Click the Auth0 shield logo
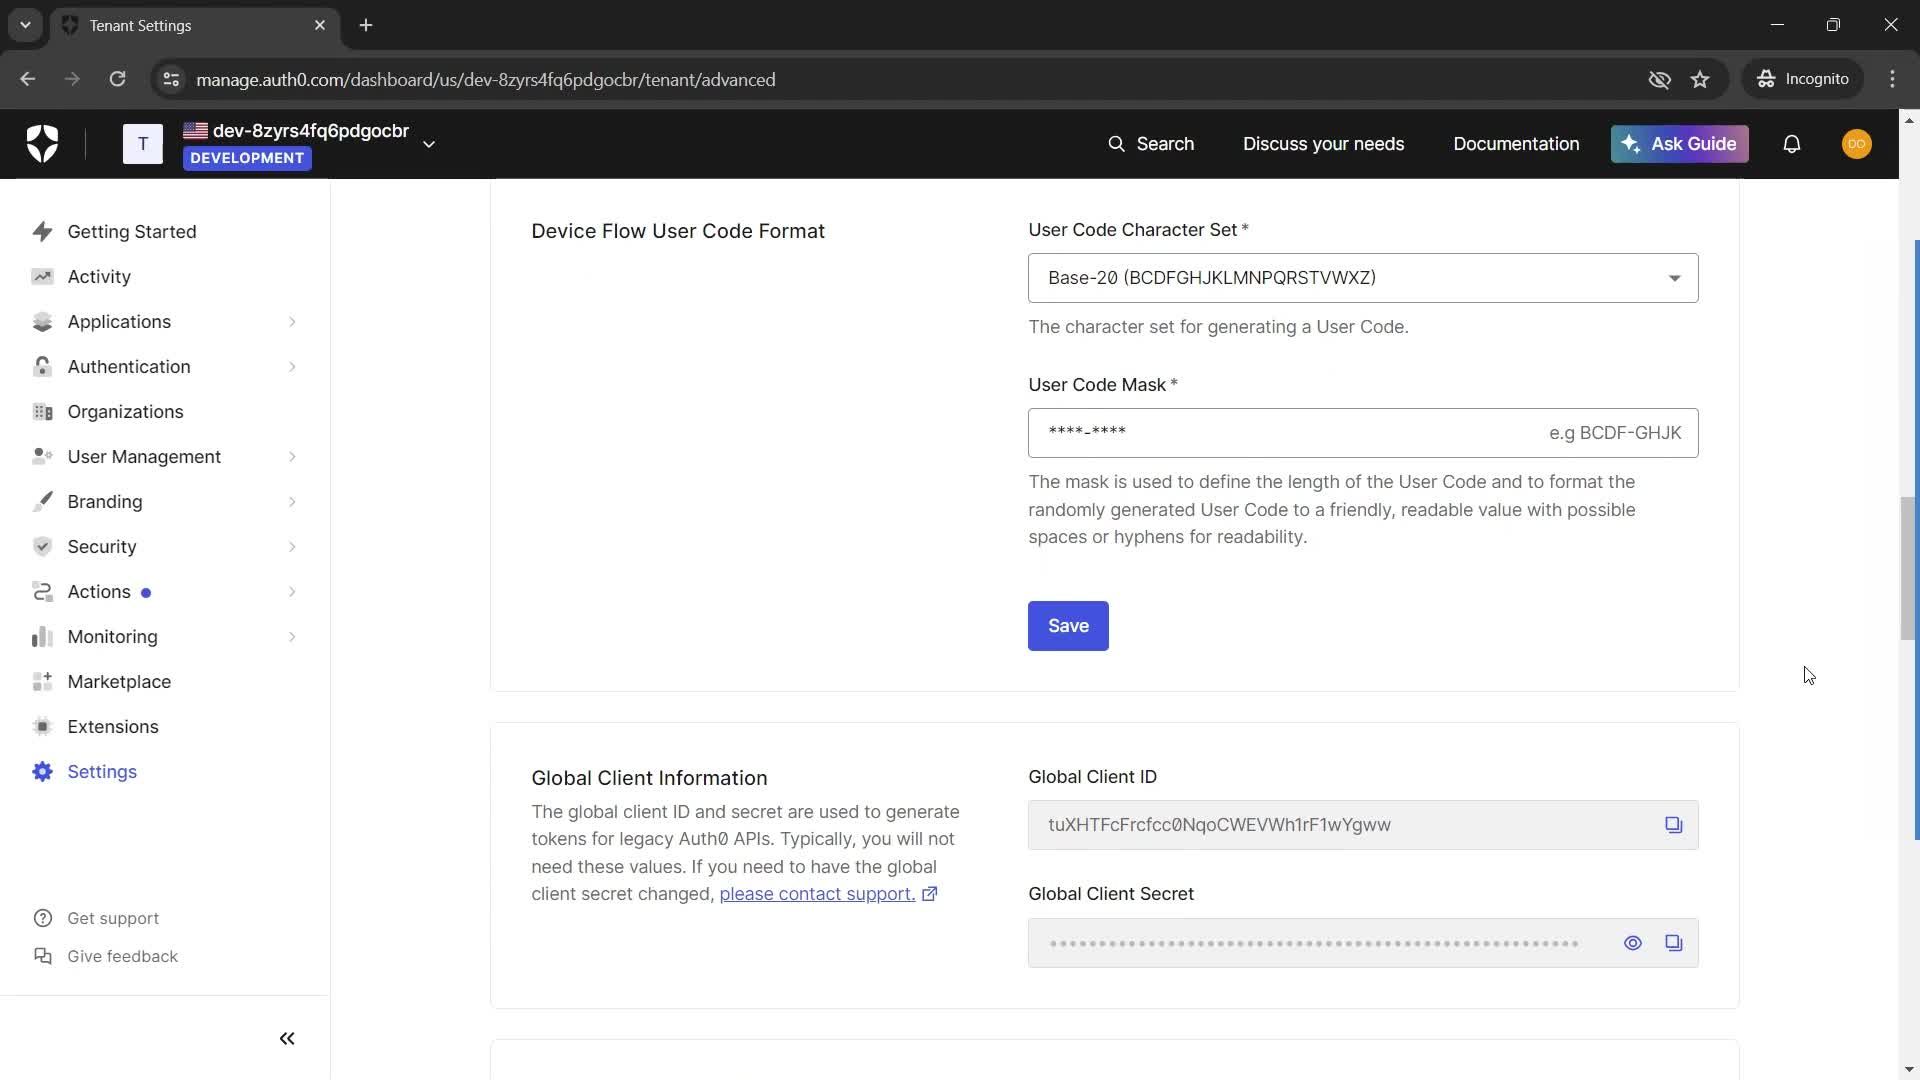The width and height of the screenshot is (1920, 1080). 42,144
